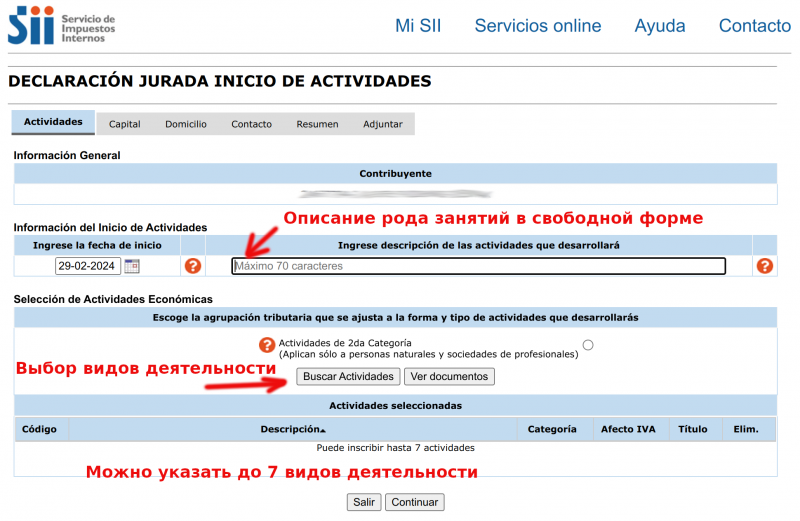This screenshot has width=800, height=521.
Task: Open the Servicios online menu
Action: (538, 26)
